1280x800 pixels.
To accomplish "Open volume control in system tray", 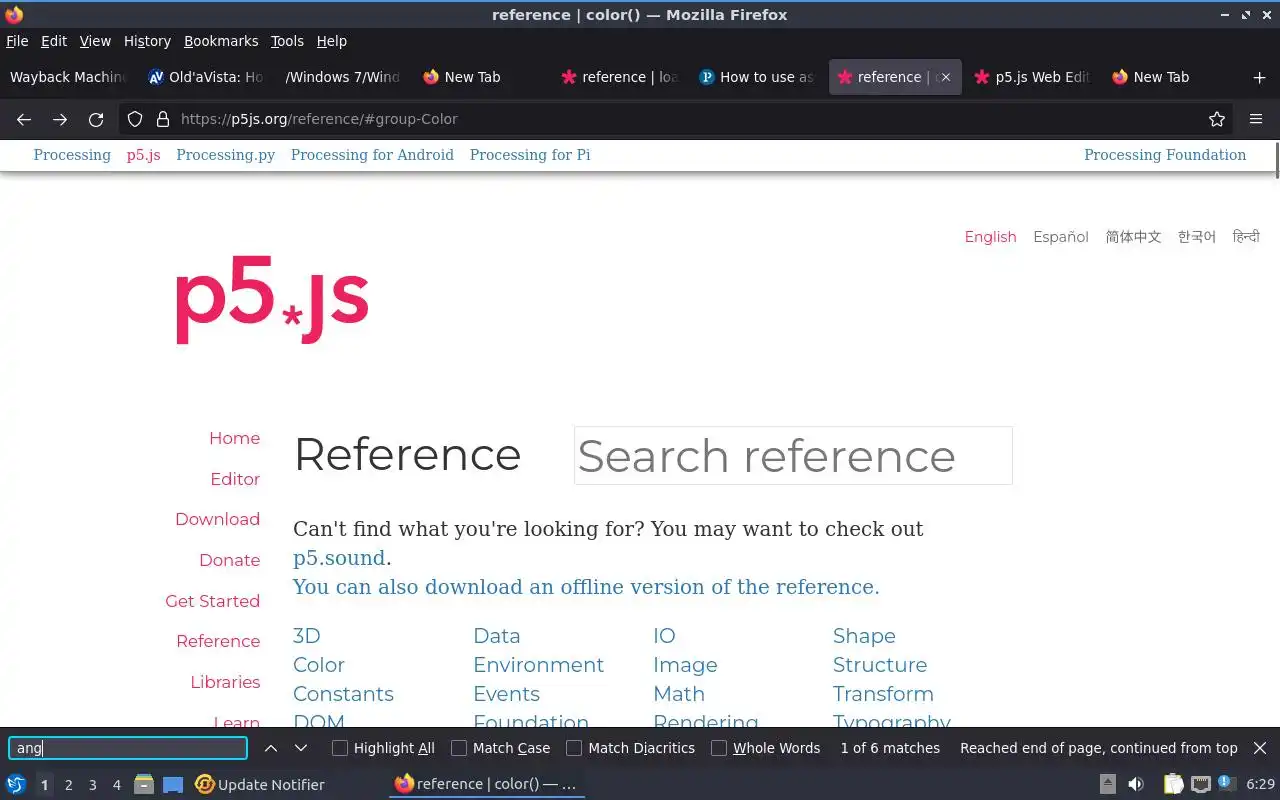I will click(1136, 784).
